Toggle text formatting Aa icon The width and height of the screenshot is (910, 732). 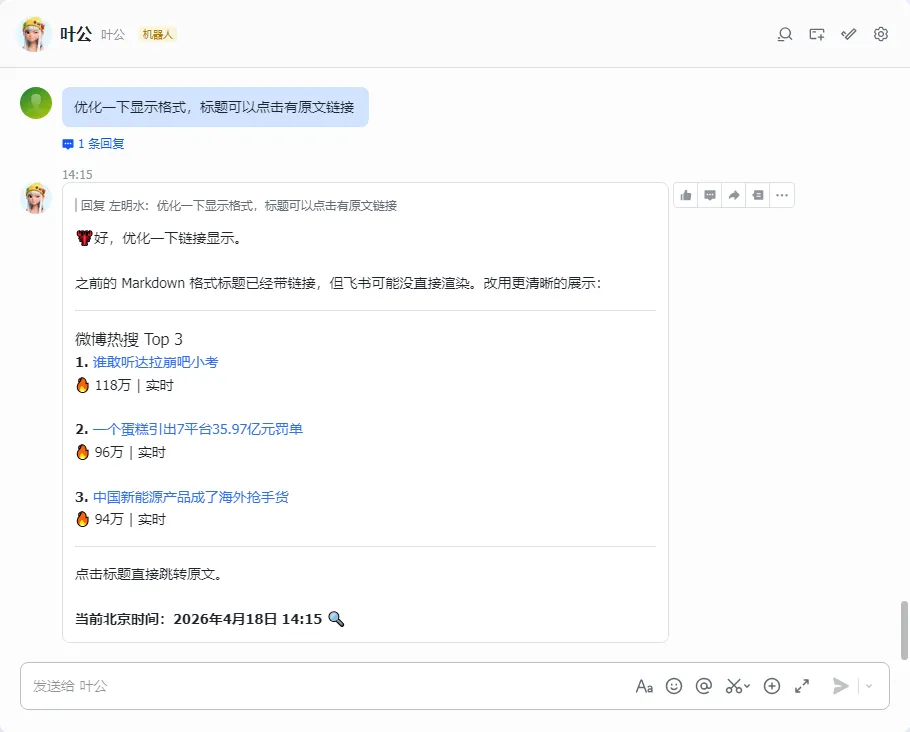click(644, 686)
